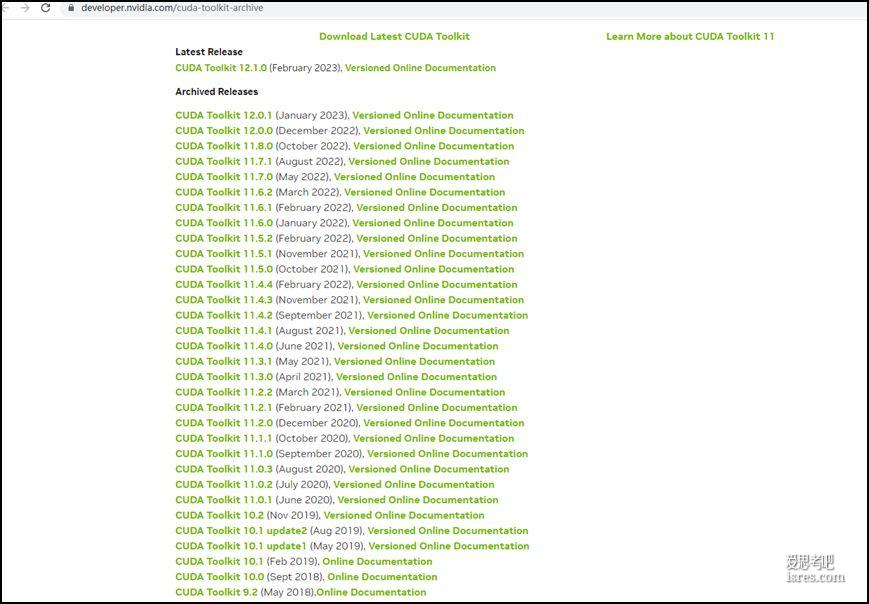869x604 pixels.
Task: Open CUDA Toolkit 10.1 Feb 2019 link
Action: [x=219, y=561]
